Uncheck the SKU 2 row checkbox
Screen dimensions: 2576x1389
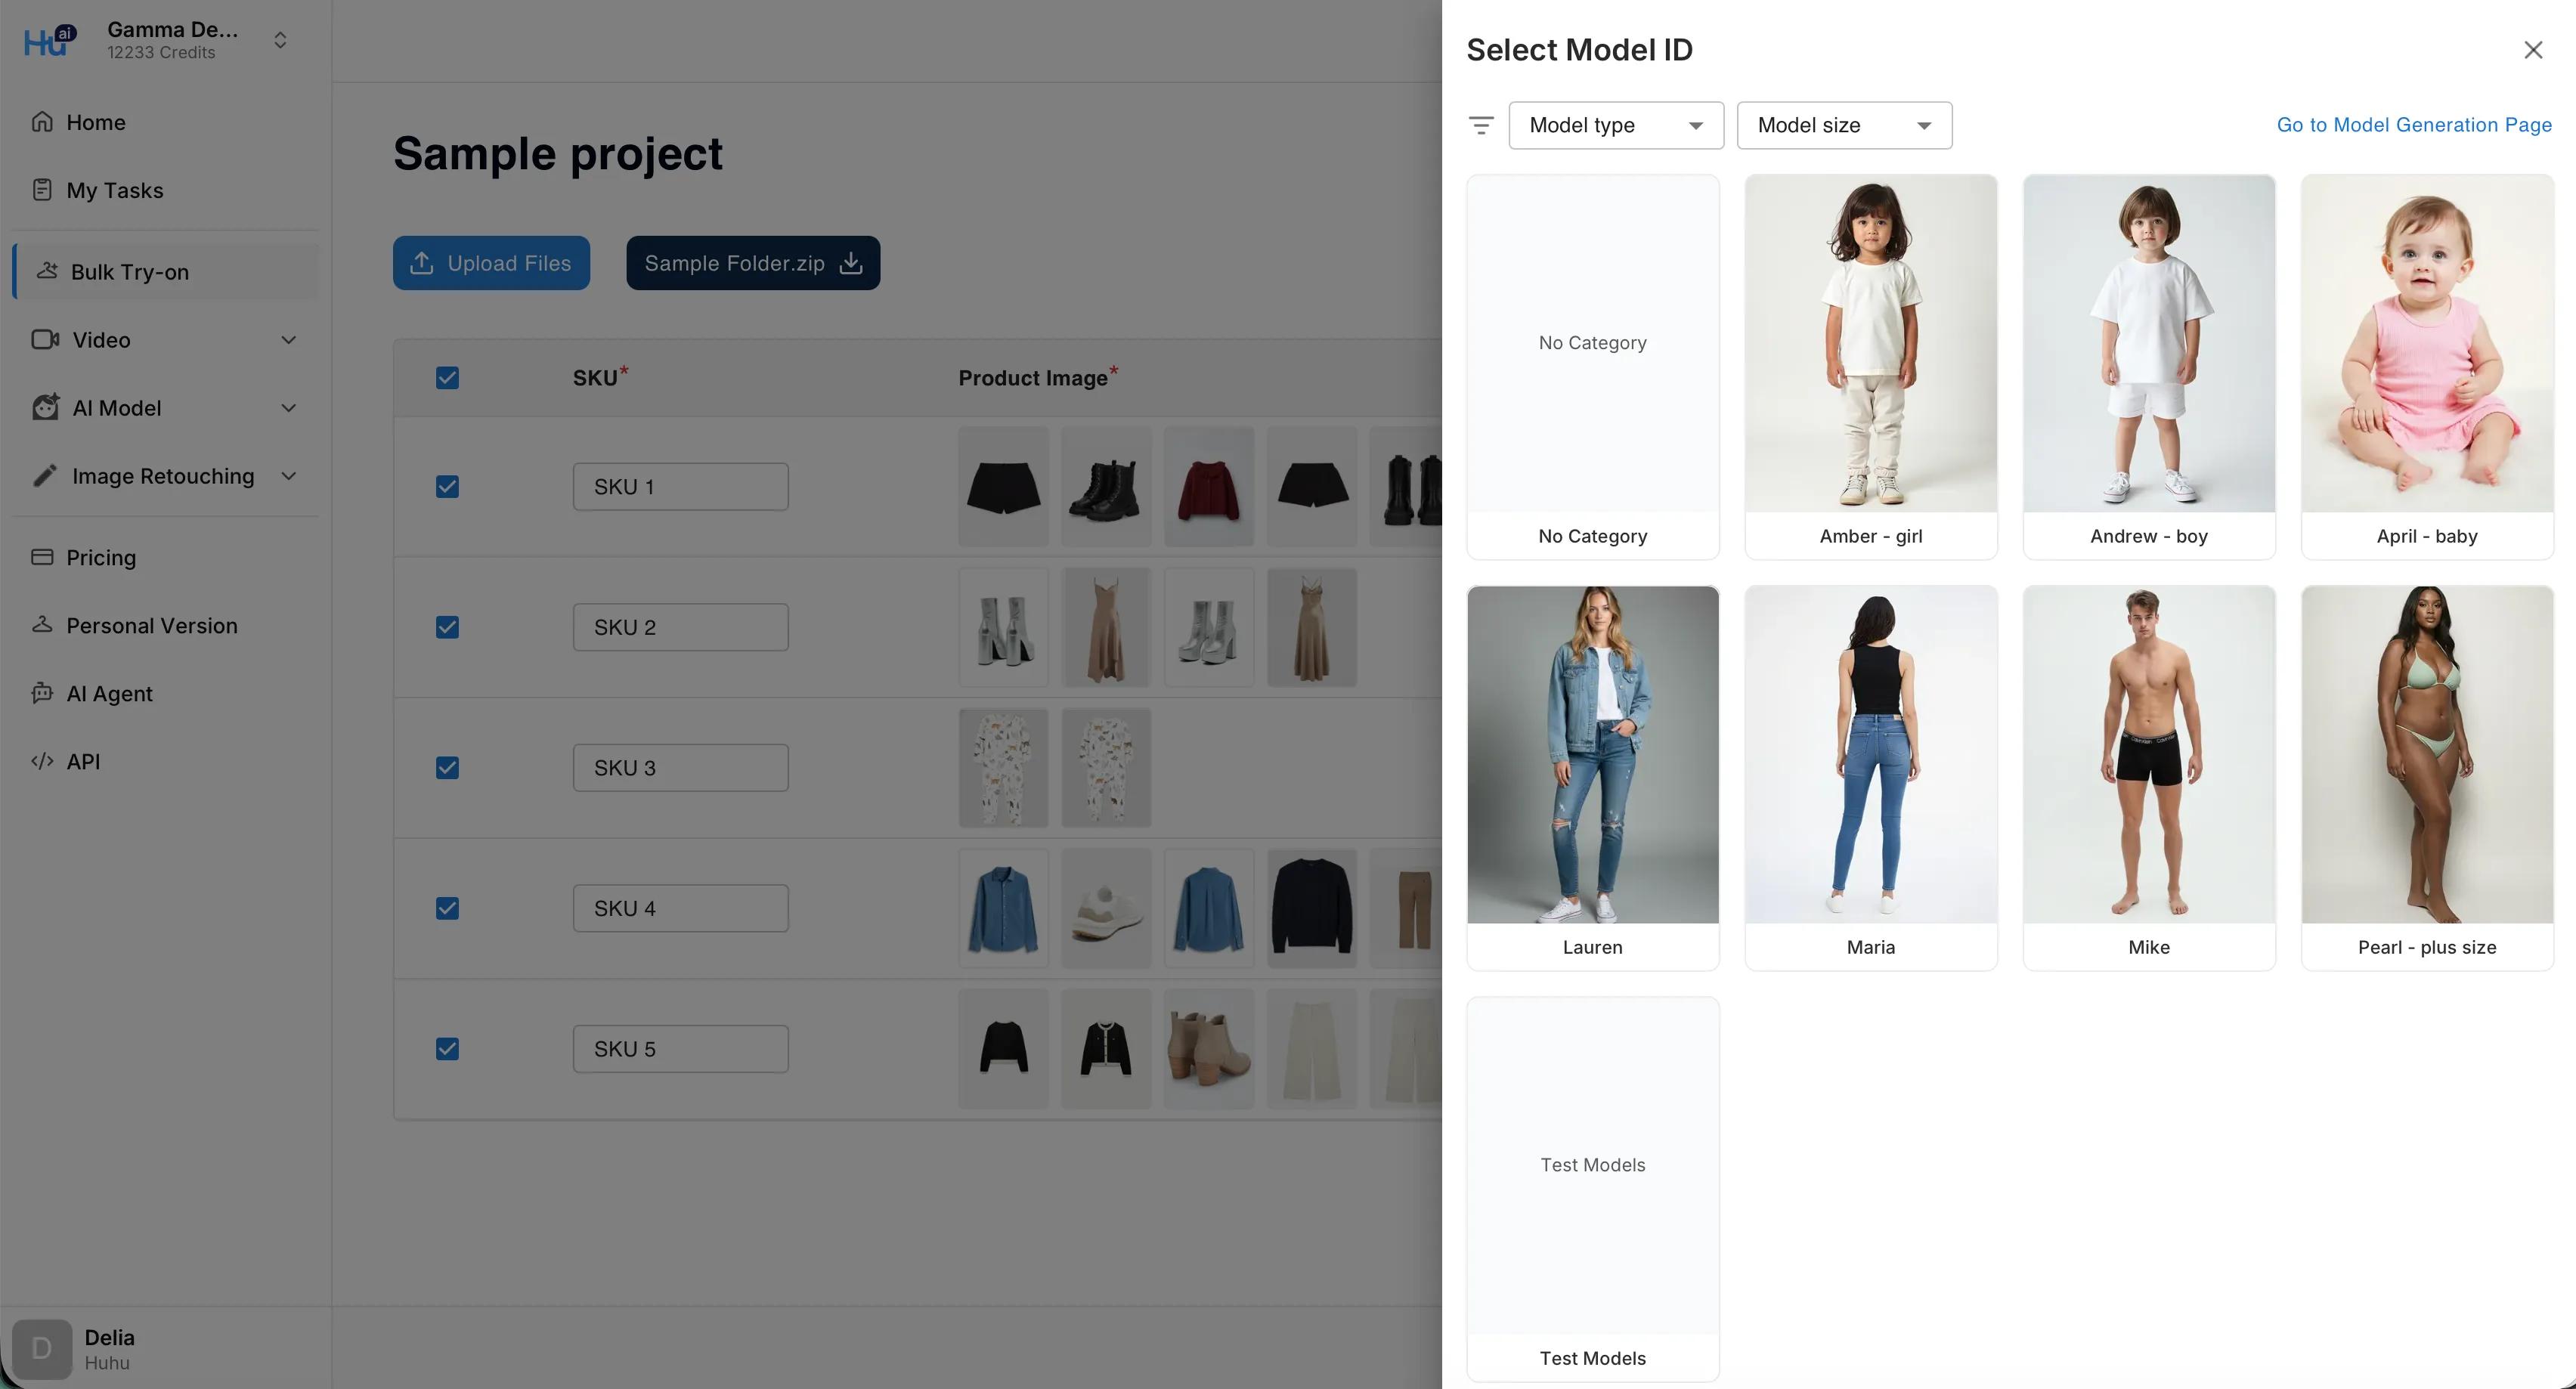pyautogui.click(x=447, y=627)
